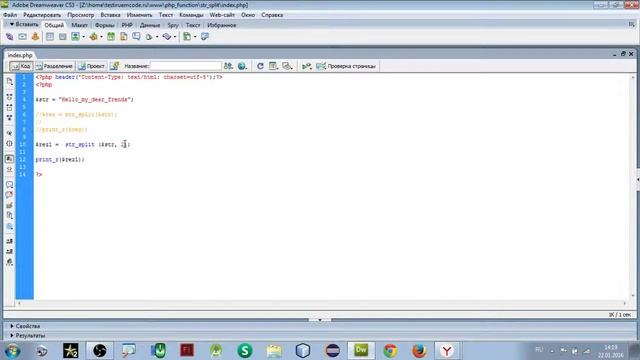Insert a Hyperlink from the Common bar
The width and height of the screenshot is (640, 360).
[x=9, y=37]
